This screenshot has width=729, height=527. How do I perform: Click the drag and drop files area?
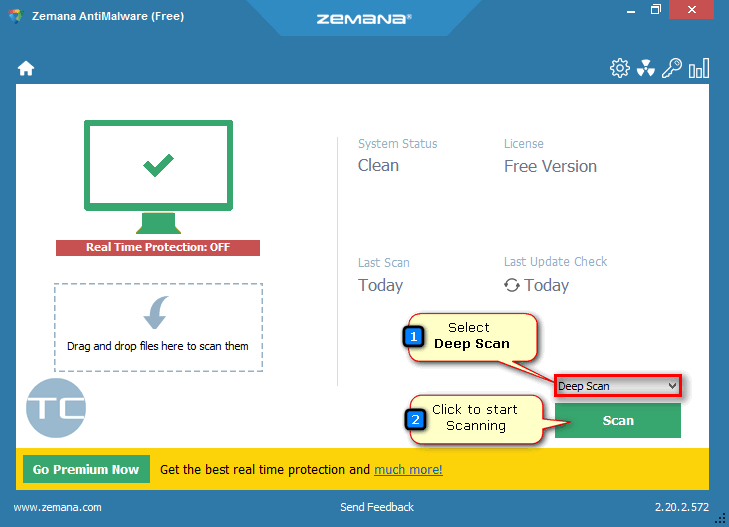158,327
